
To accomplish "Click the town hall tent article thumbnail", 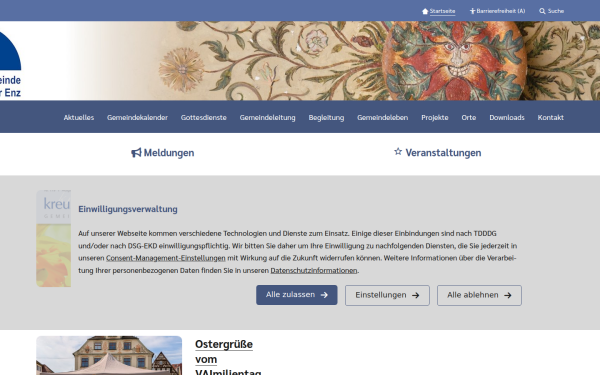I will (x=109, y=355).
